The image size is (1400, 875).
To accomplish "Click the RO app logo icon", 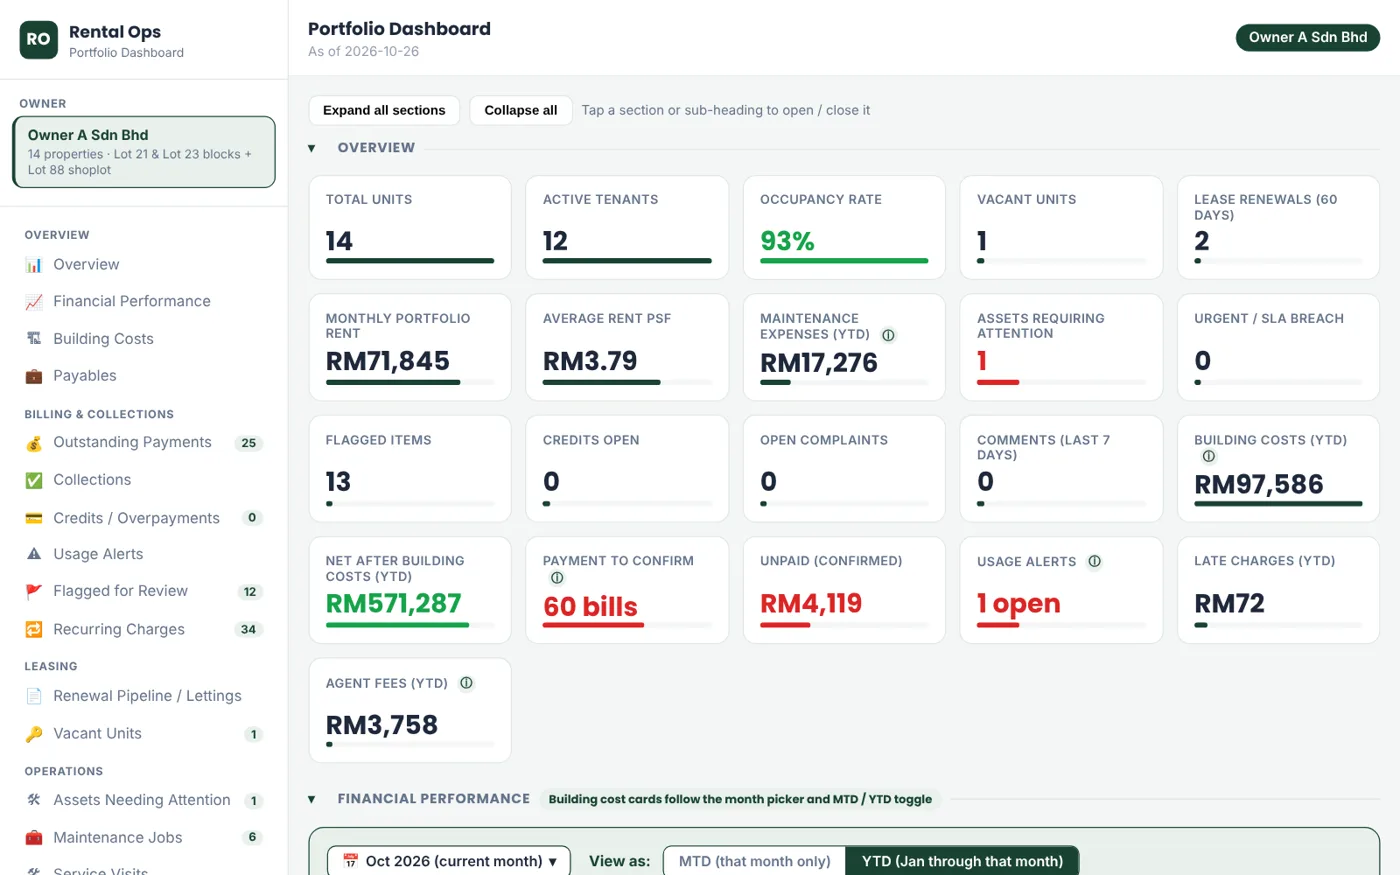I will (39, 40).
